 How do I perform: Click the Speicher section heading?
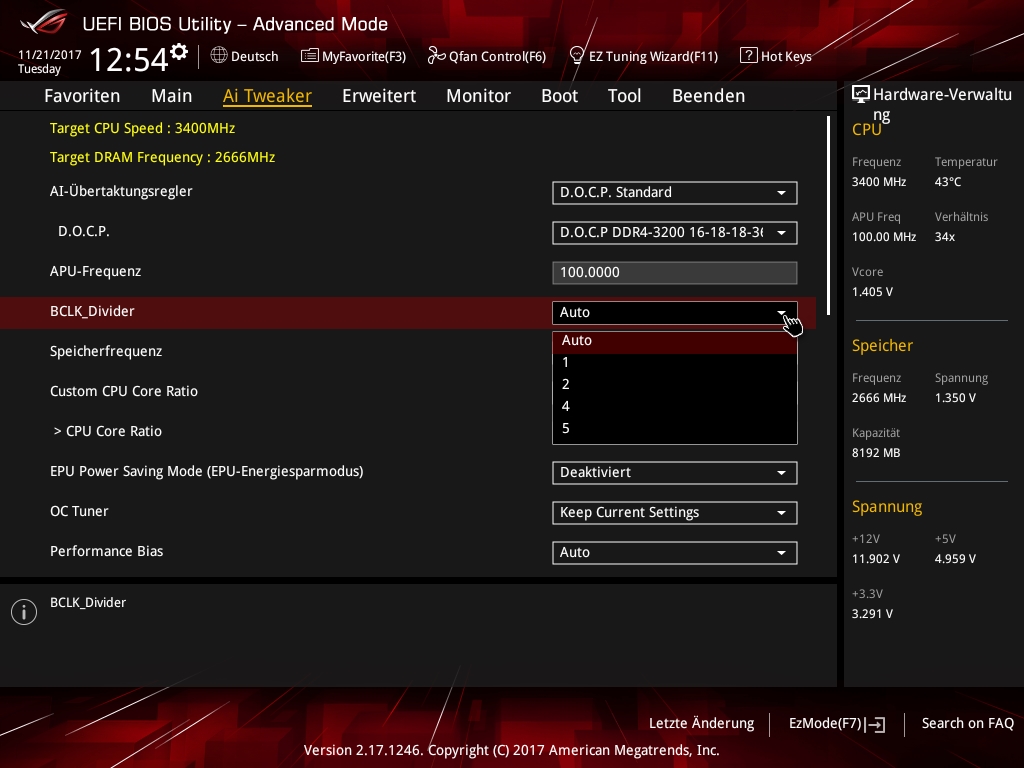point(882,345)
